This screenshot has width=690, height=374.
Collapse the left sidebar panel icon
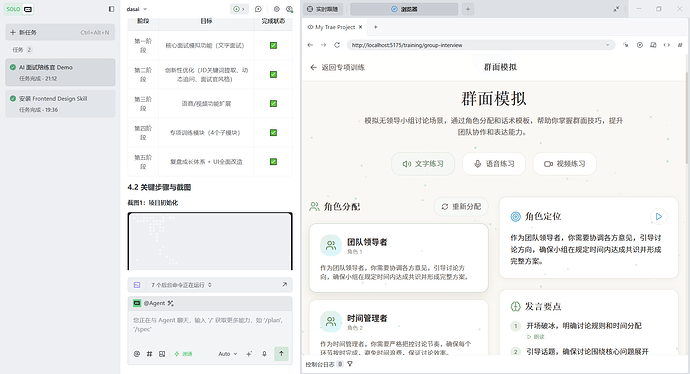[111, 9]
